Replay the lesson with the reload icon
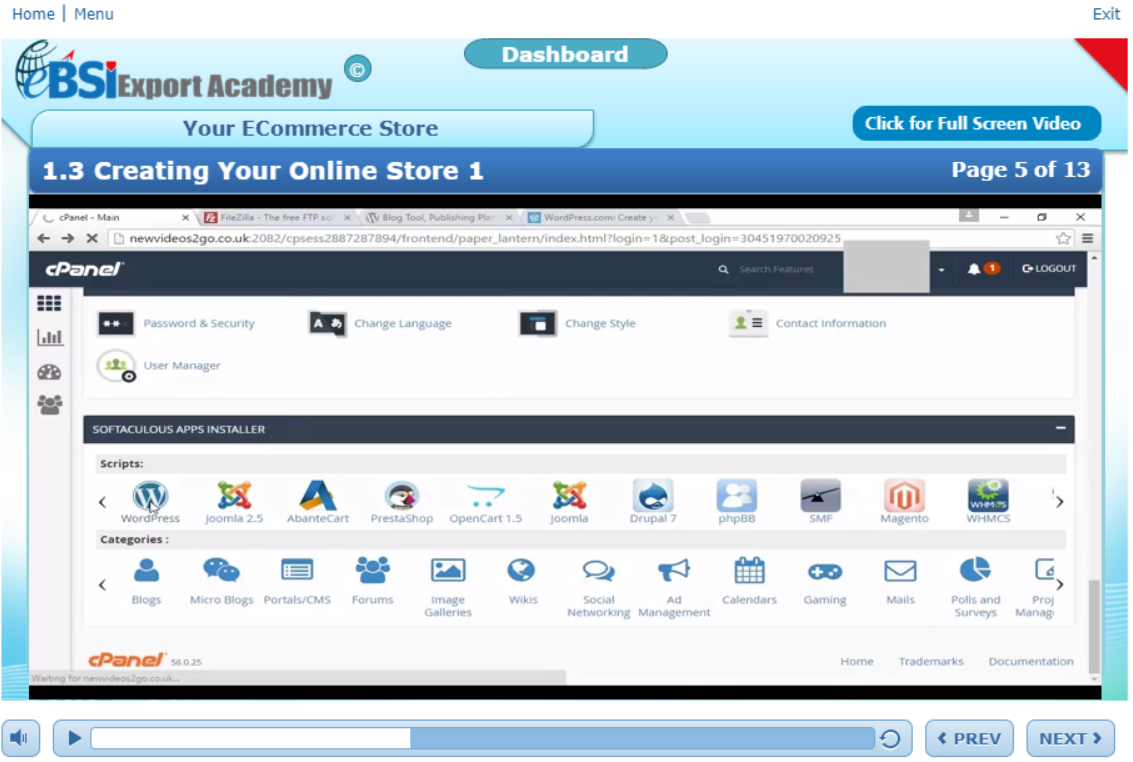This screenshot has width=1133, height=762. [890, 738]
